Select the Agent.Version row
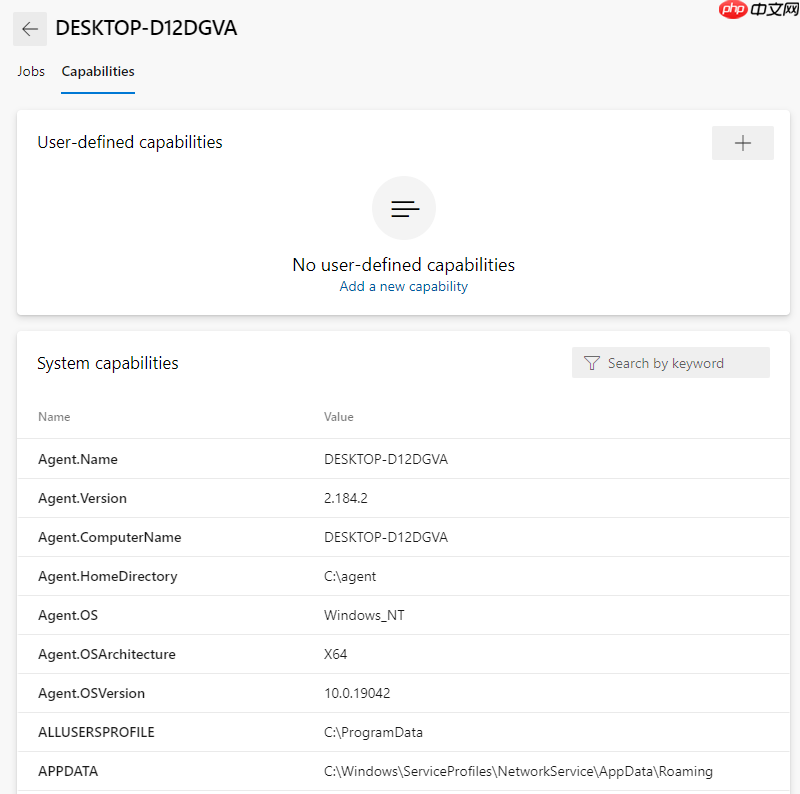This screenshot has height=794, width=800. click(82, 498)
